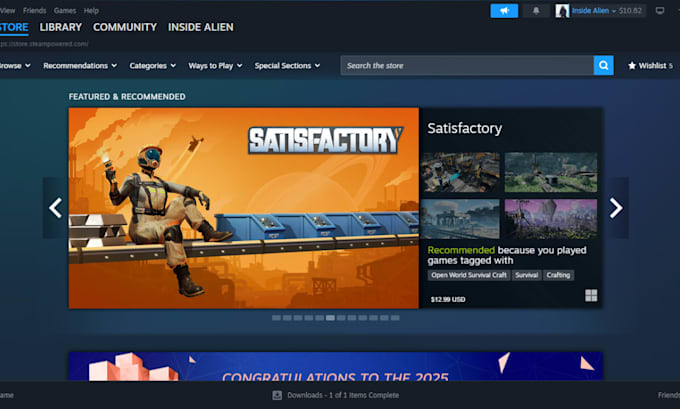Open the View menu

pyautogui.click(x=7, y=10)
